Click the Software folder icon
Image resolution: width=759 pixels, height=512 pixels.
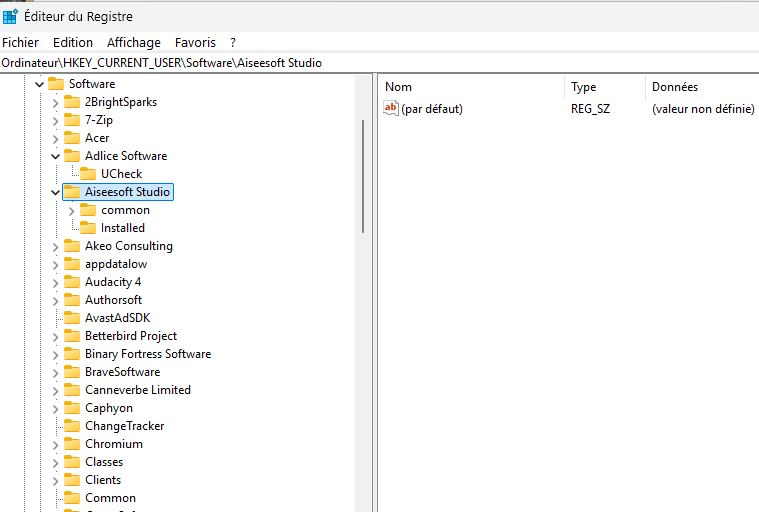tap(56, 84)
